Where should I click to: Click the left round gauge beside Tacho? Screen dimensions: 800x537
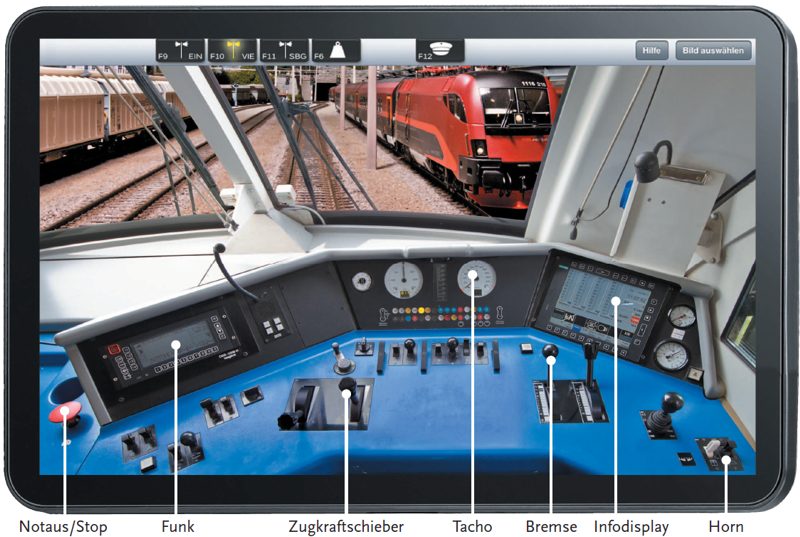point(403,280)
